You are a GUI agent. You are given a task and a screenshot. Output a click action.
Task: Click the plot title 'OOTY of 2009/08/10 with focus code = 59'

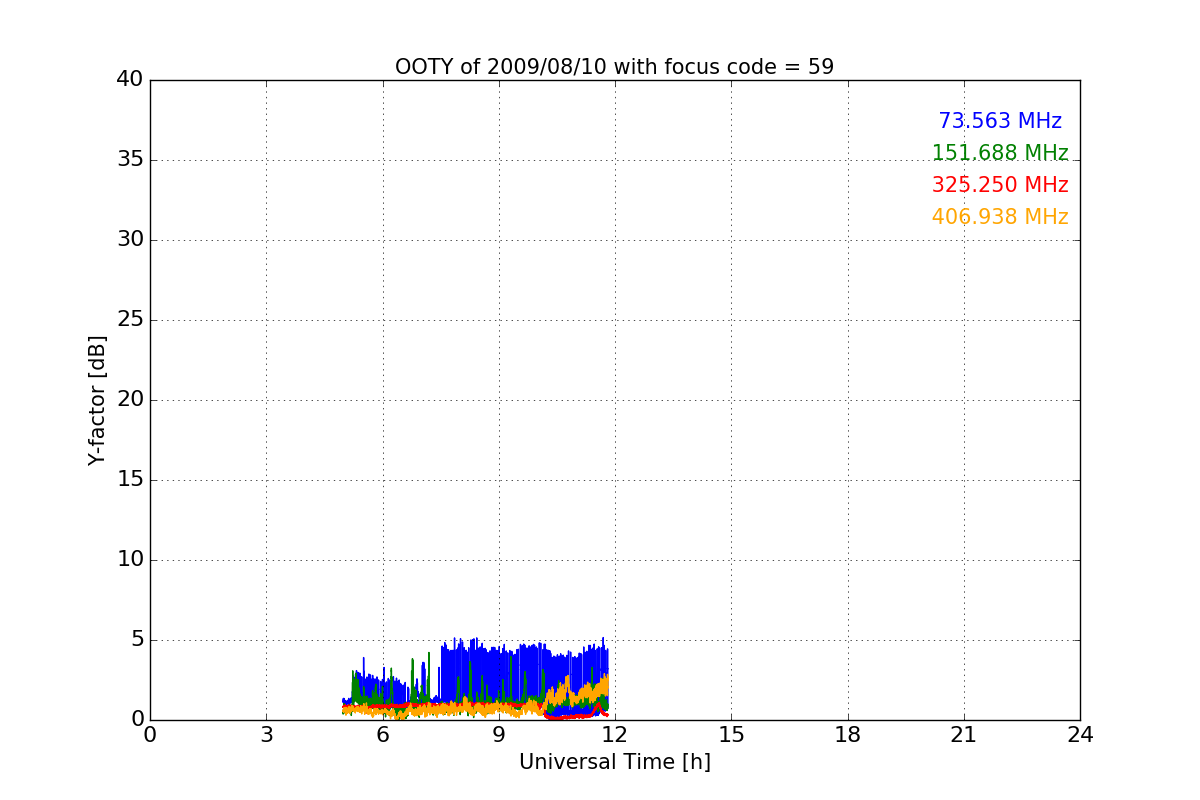tap(614, 67)
